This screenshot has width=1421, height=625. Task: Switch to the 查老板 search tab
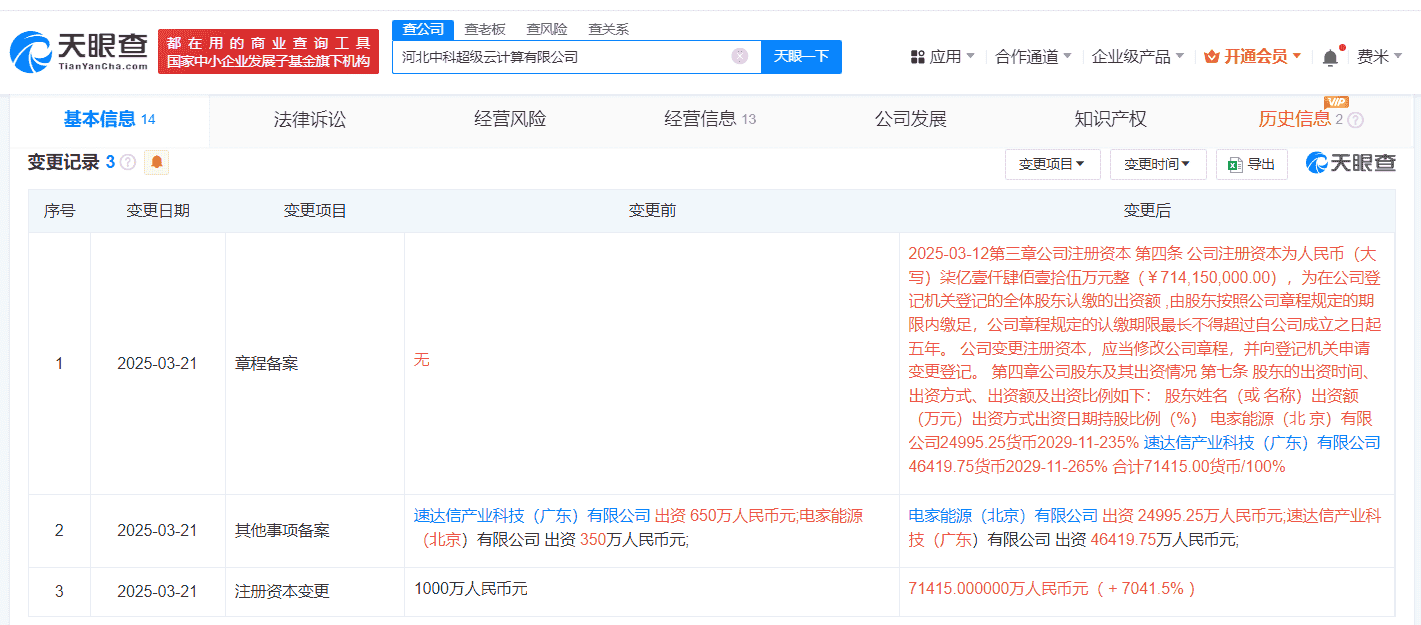tap(485, 29)
